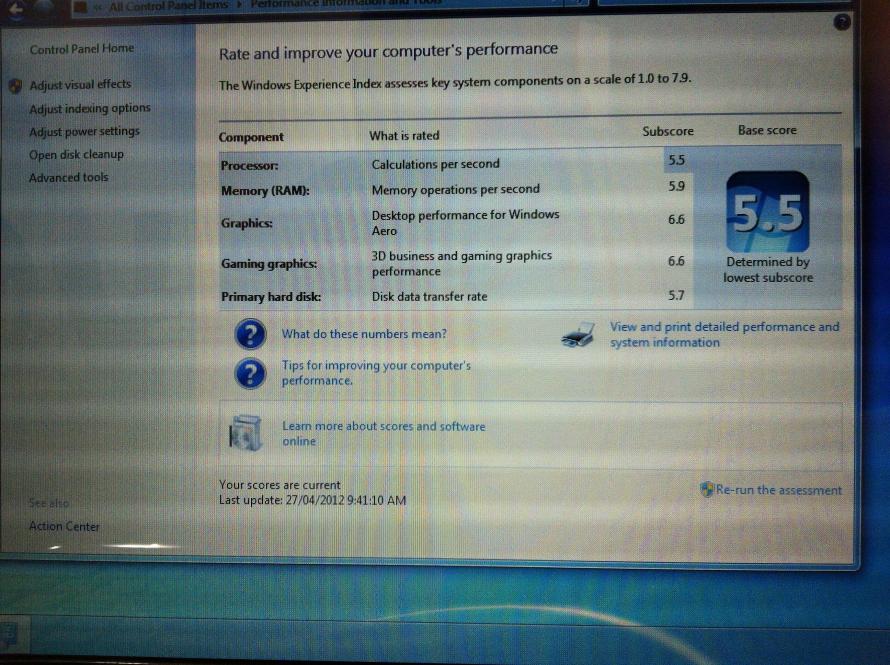Select the Processor: row label
The height and width of the screenshot is (665, 890).
(249, 166)
